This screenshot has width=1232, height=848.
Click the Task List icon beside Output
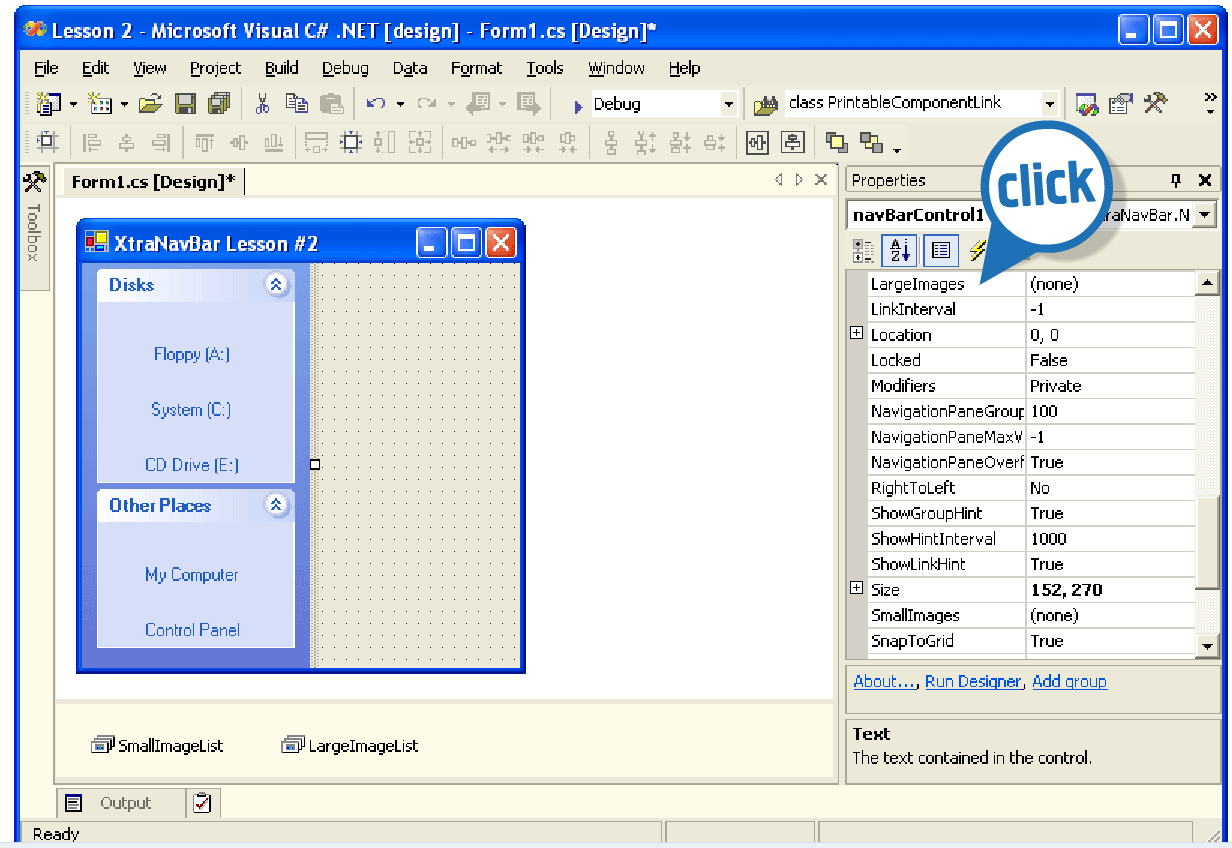pyautogui.click(x=202, y=803)
